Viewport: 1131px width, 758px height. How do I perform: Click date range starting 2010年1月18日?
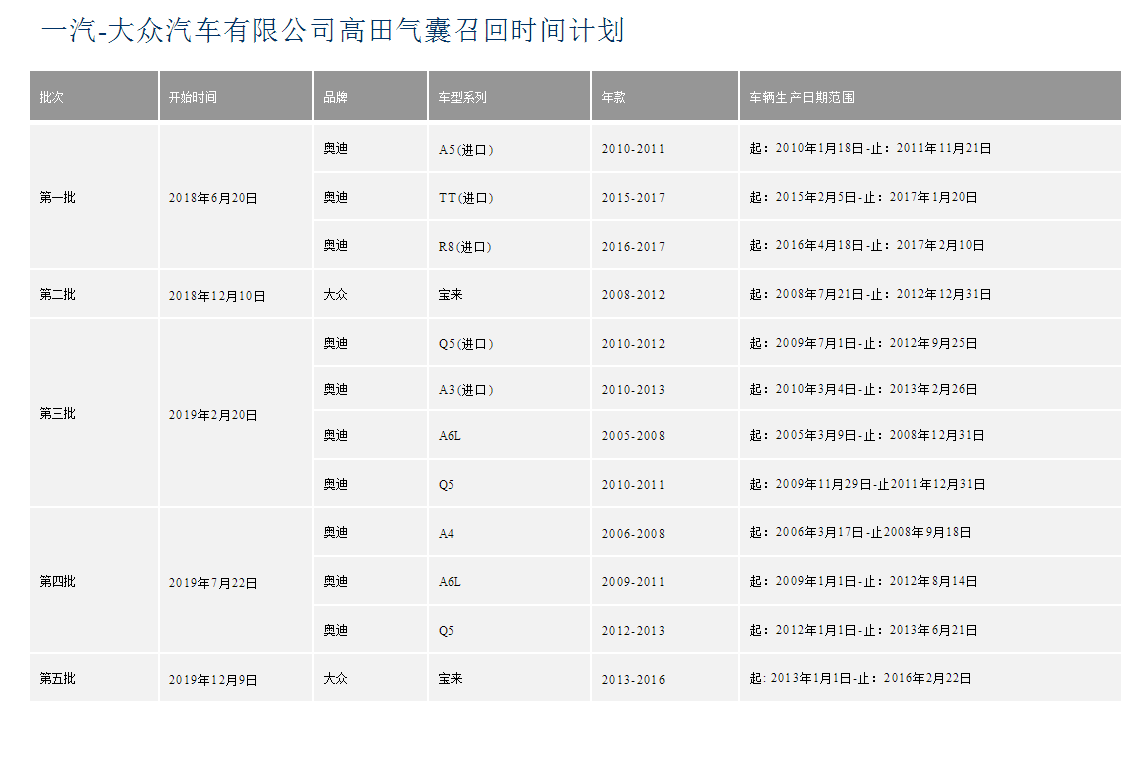[870, 149]
